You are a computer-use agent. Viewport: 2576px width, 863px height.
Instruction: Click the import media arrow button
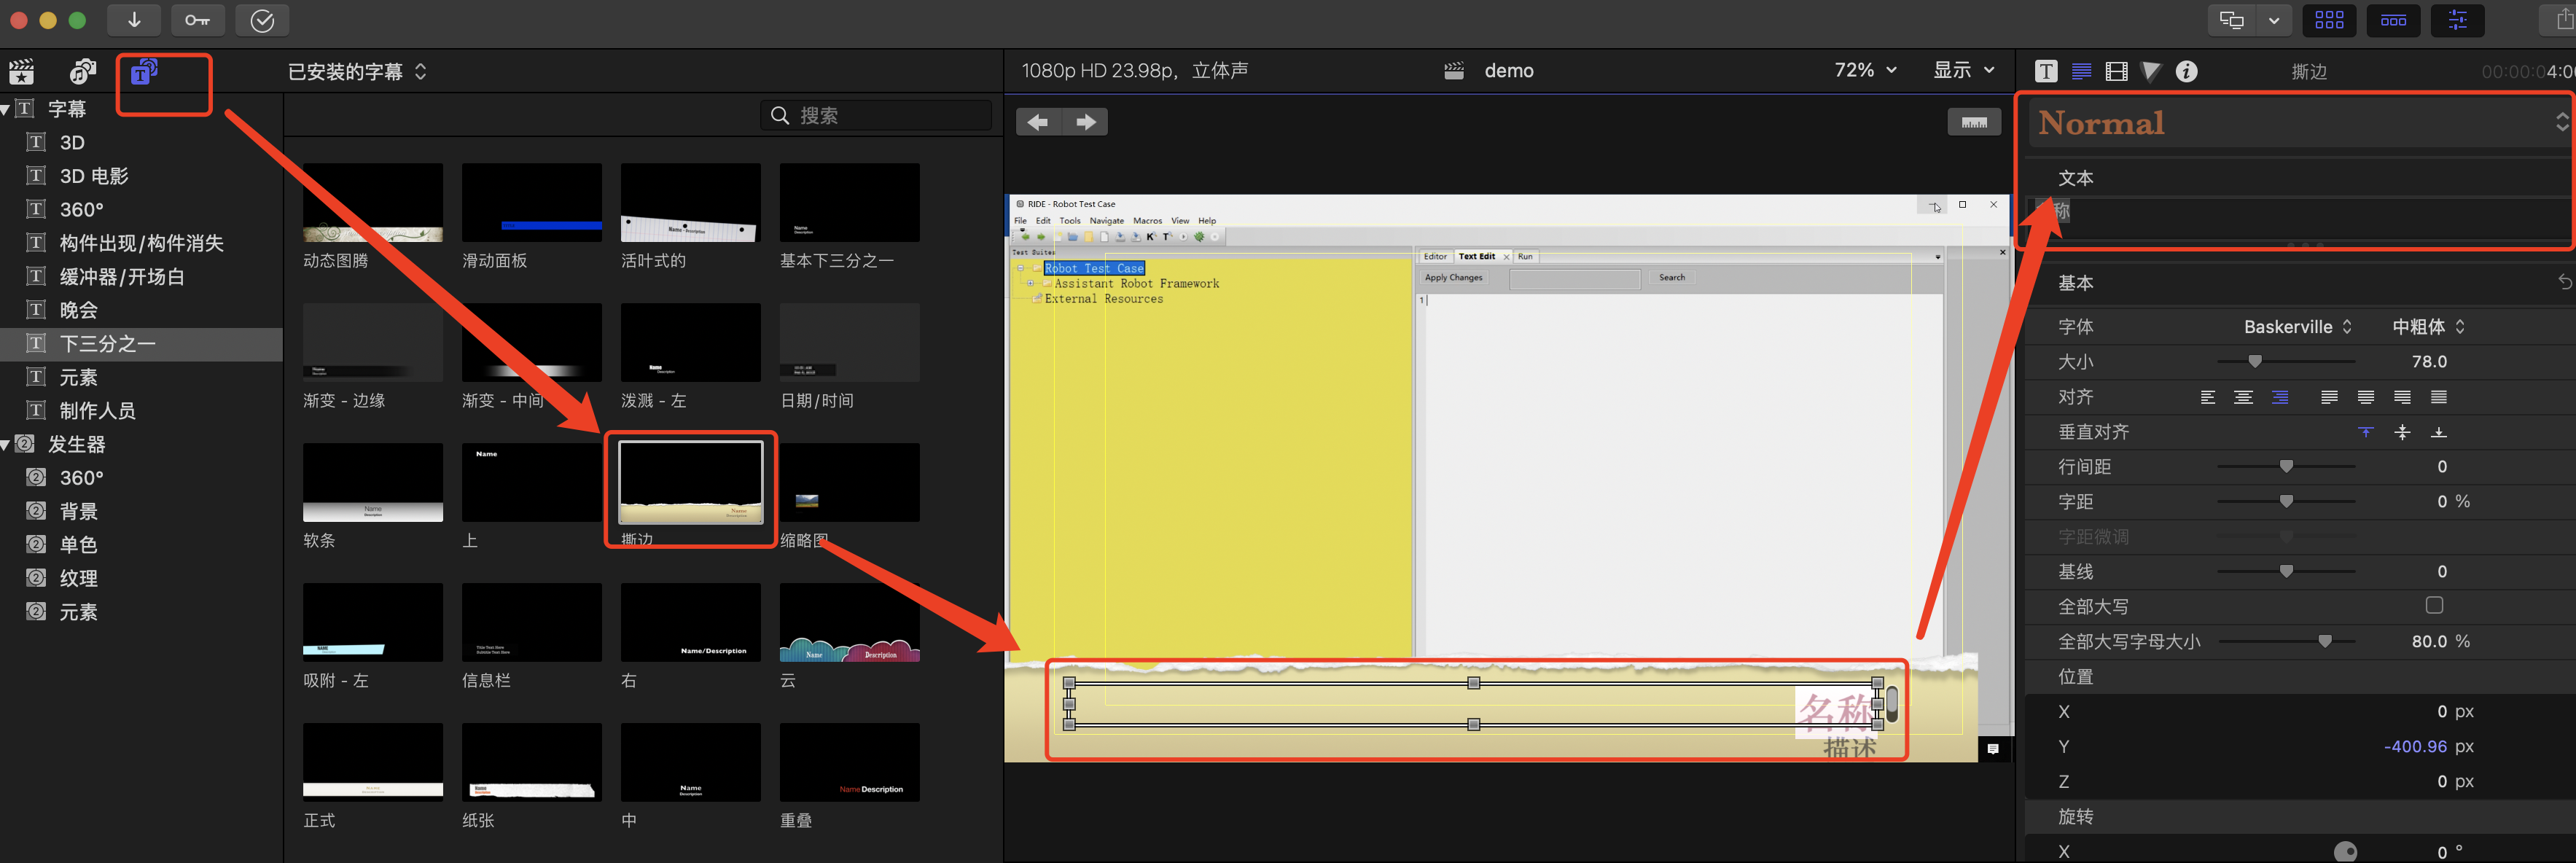[x=134, y=20]
